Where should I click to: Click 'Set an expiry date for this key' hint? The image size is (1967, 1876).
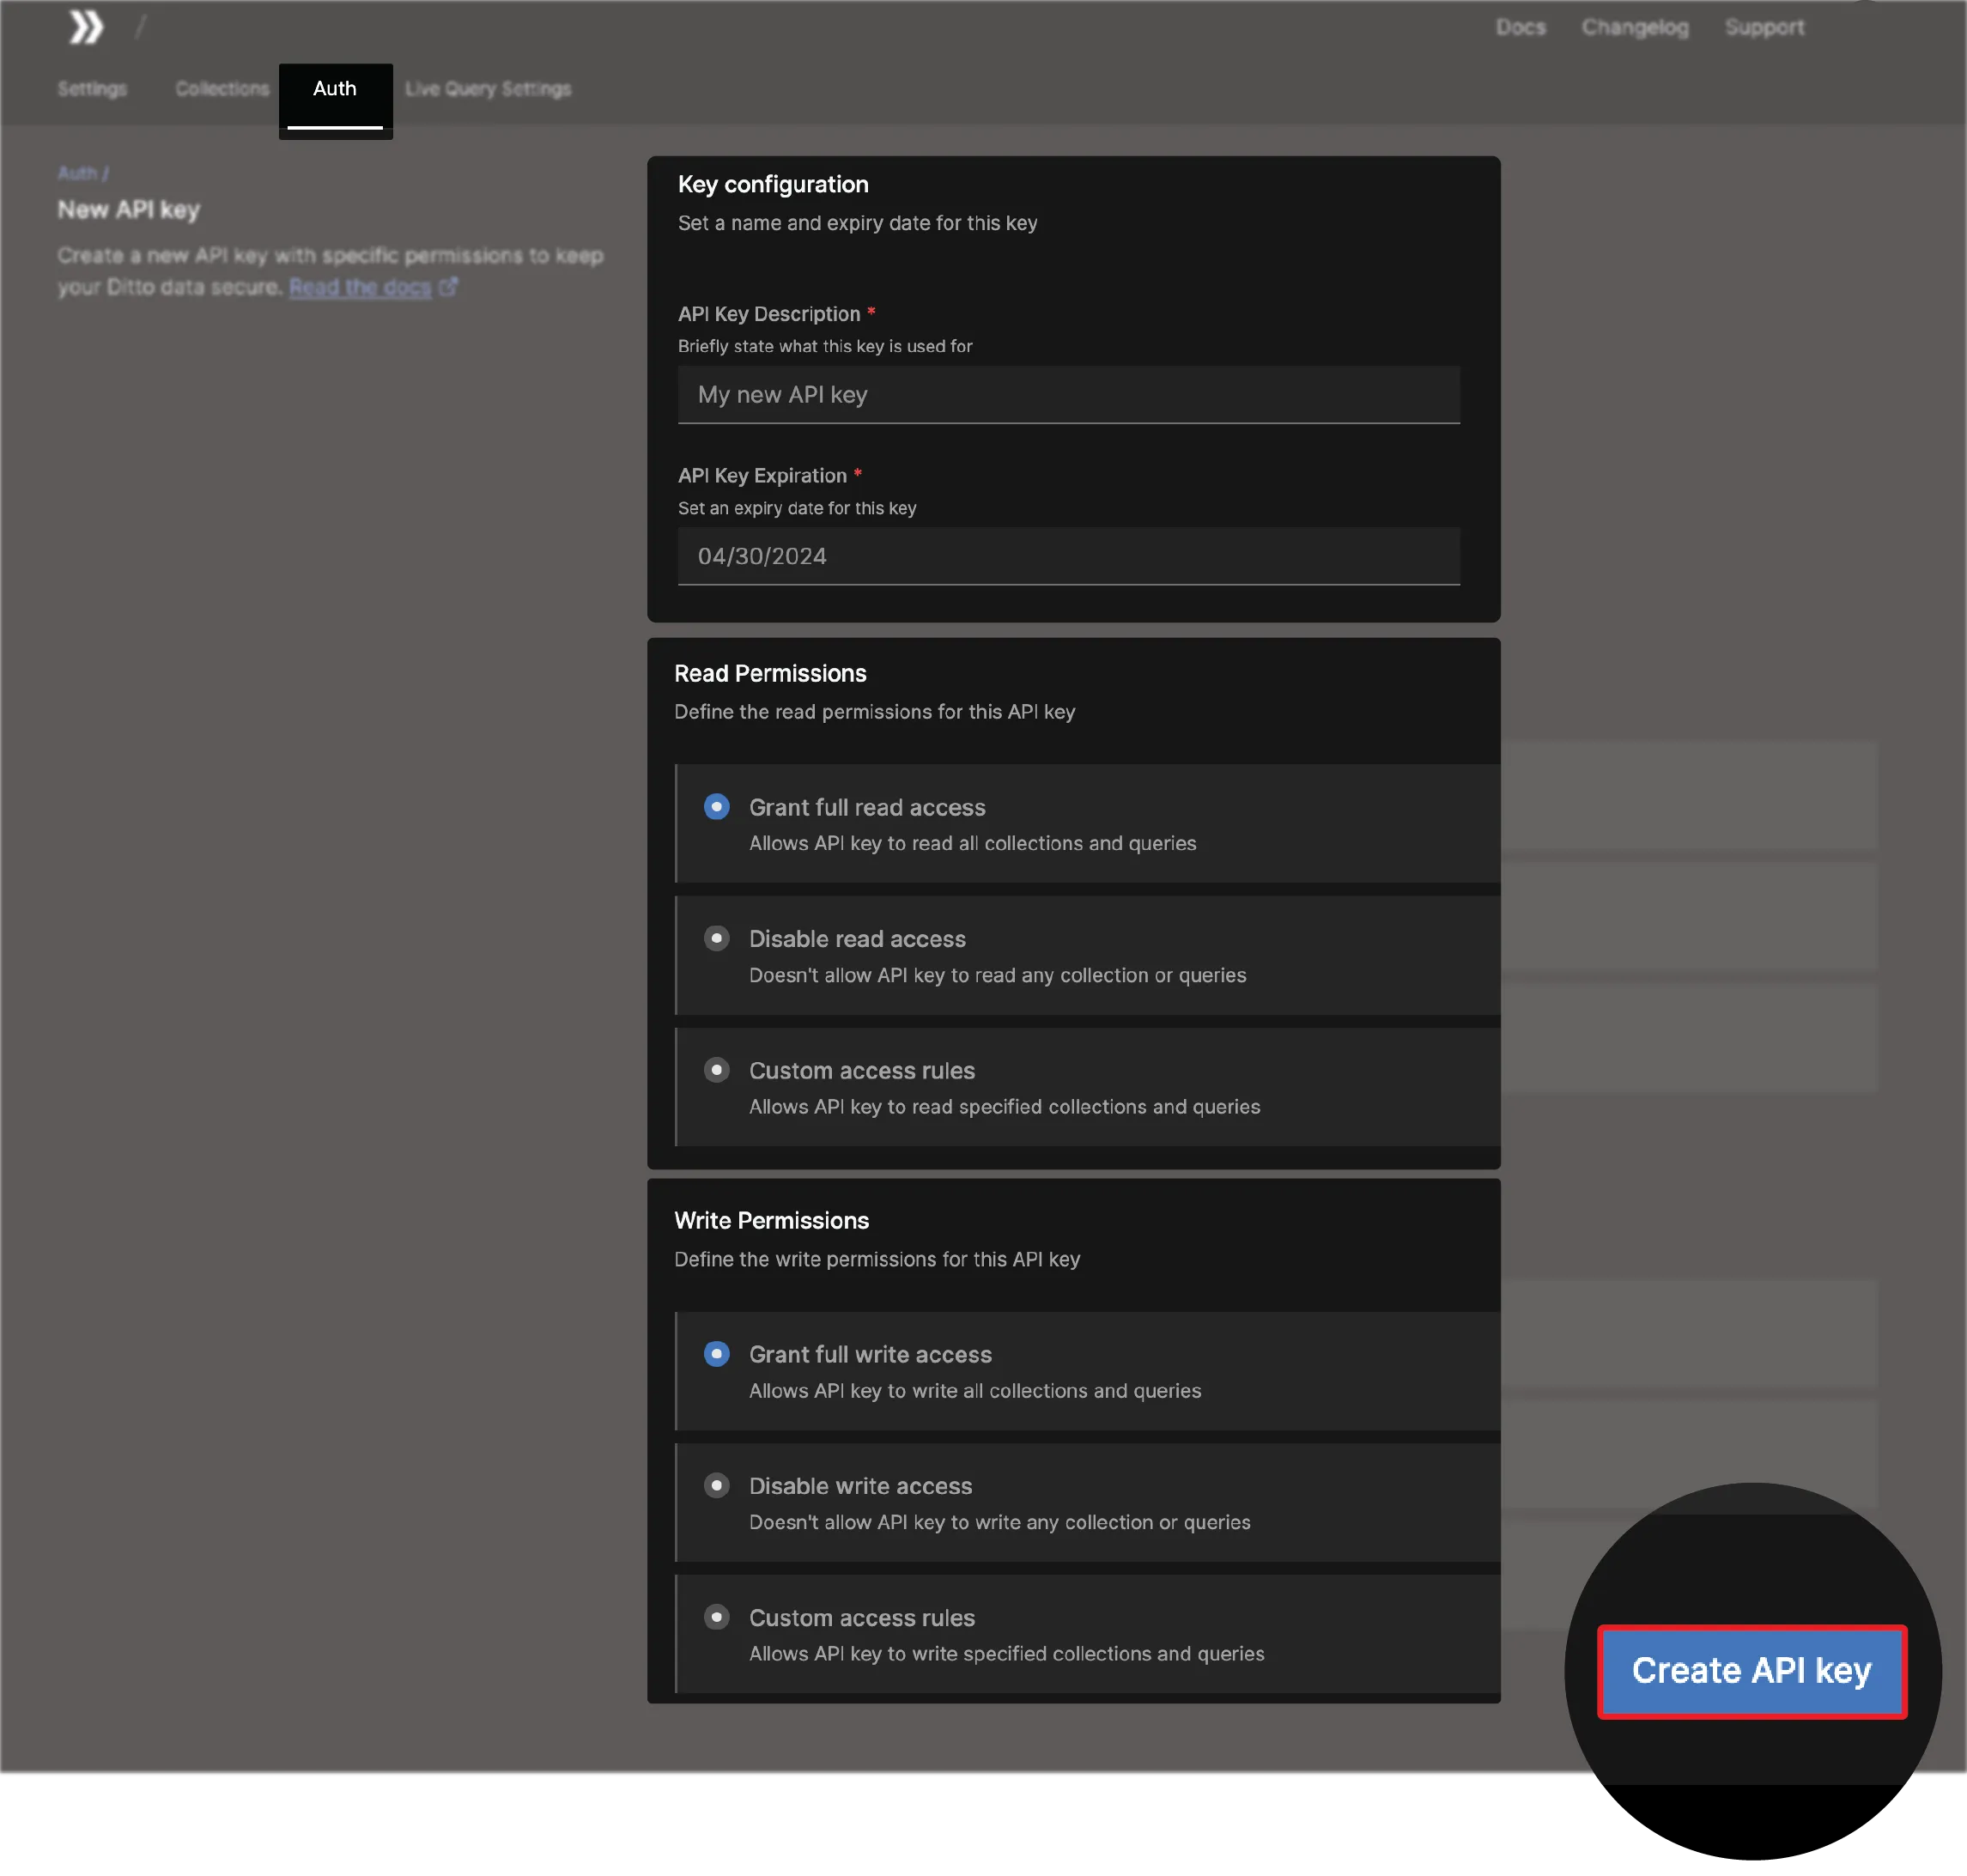point(797,508)
